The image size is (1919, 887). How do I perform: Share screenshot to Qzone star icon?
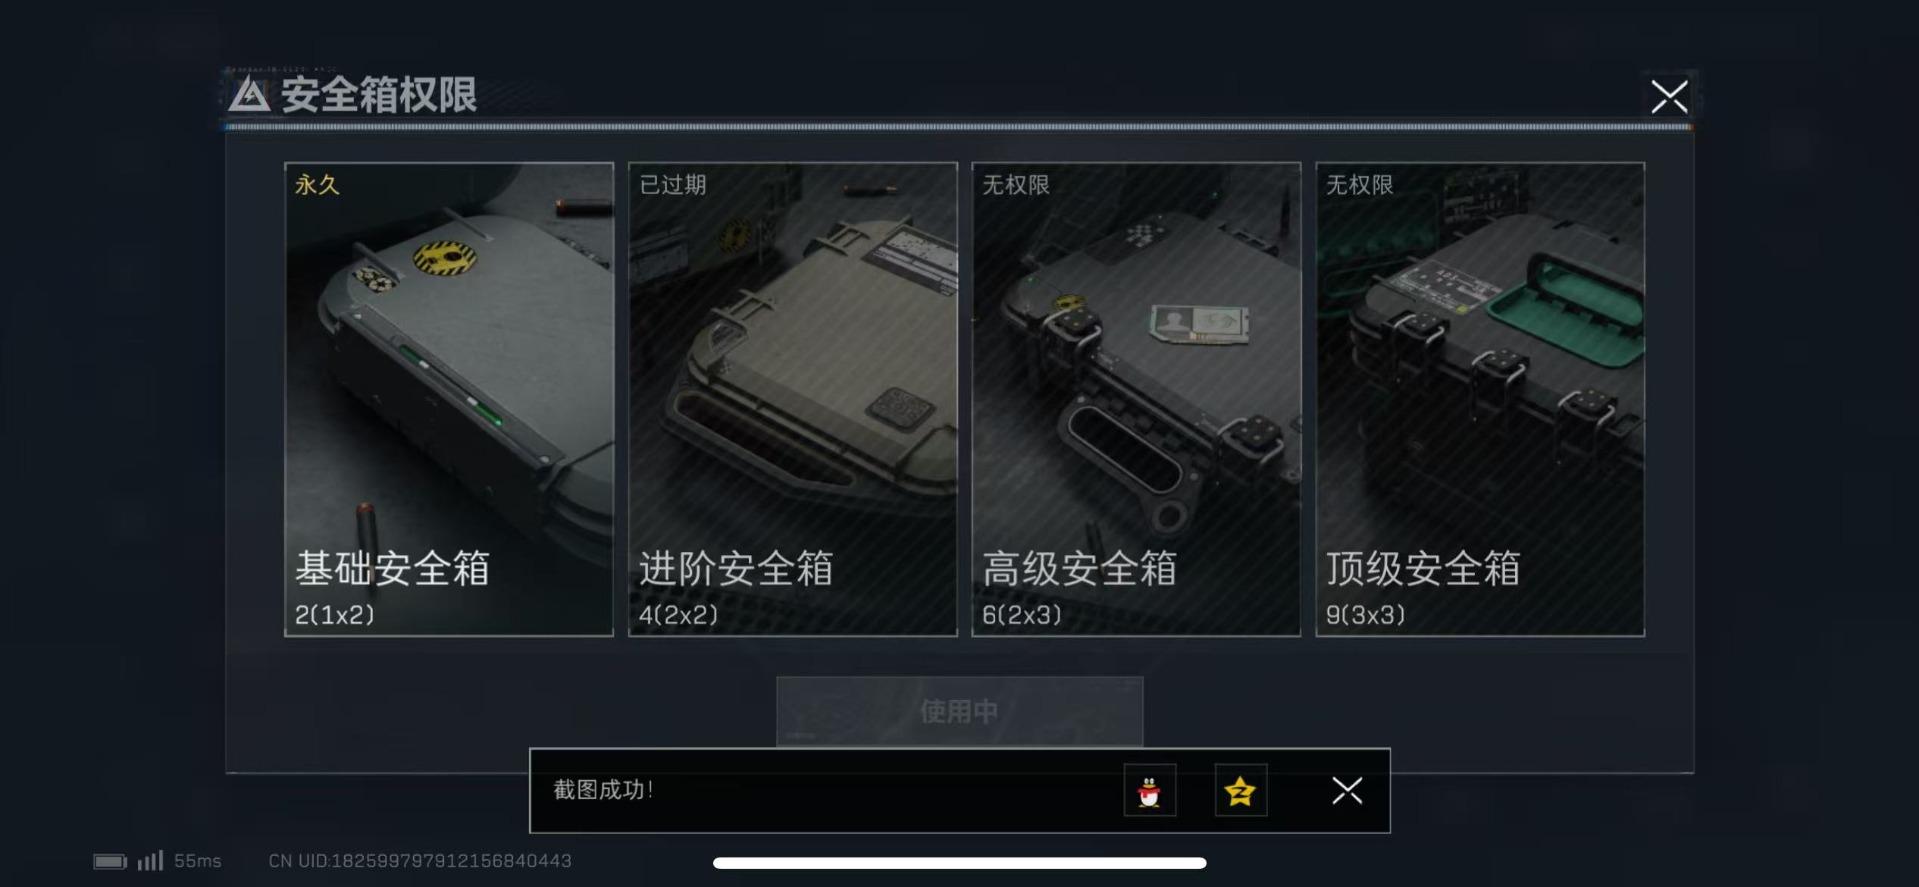coord(1240,791)
